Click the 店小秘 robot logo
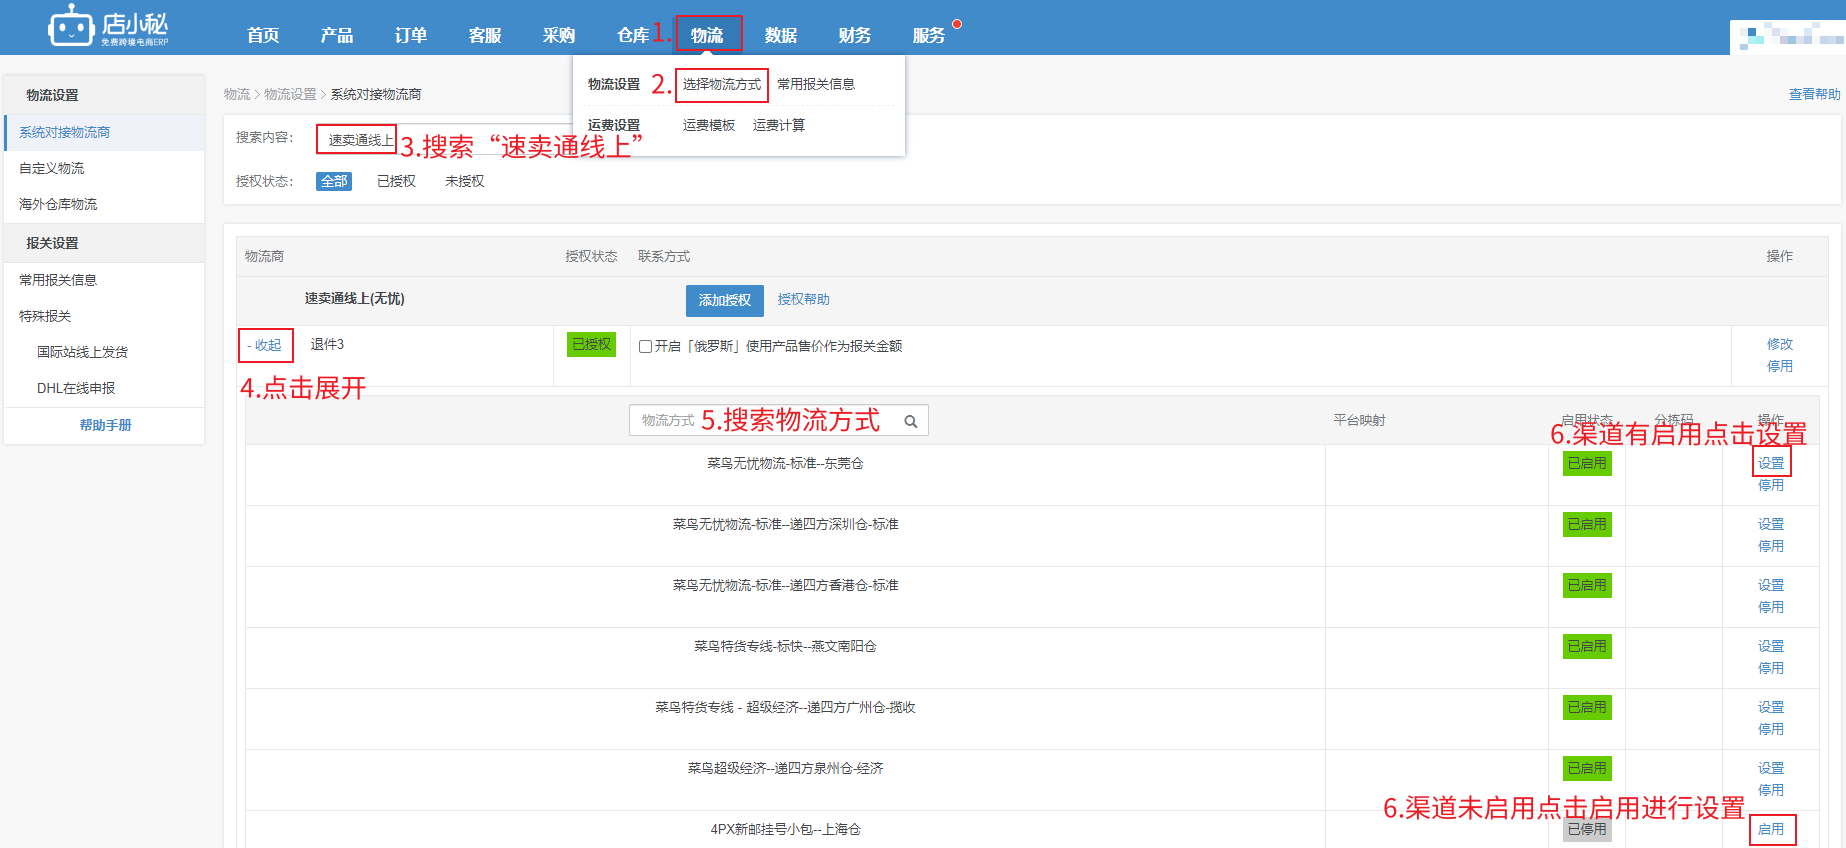The height and width of the screenshot is (848, 1846). [x=108, y=26]
